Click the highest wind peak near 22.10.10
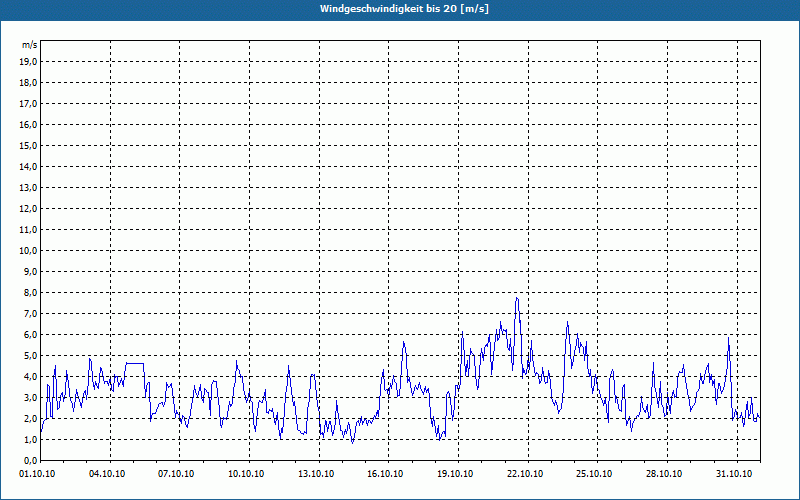The height and width of the screenshot is (500, 800). [517, 298]
